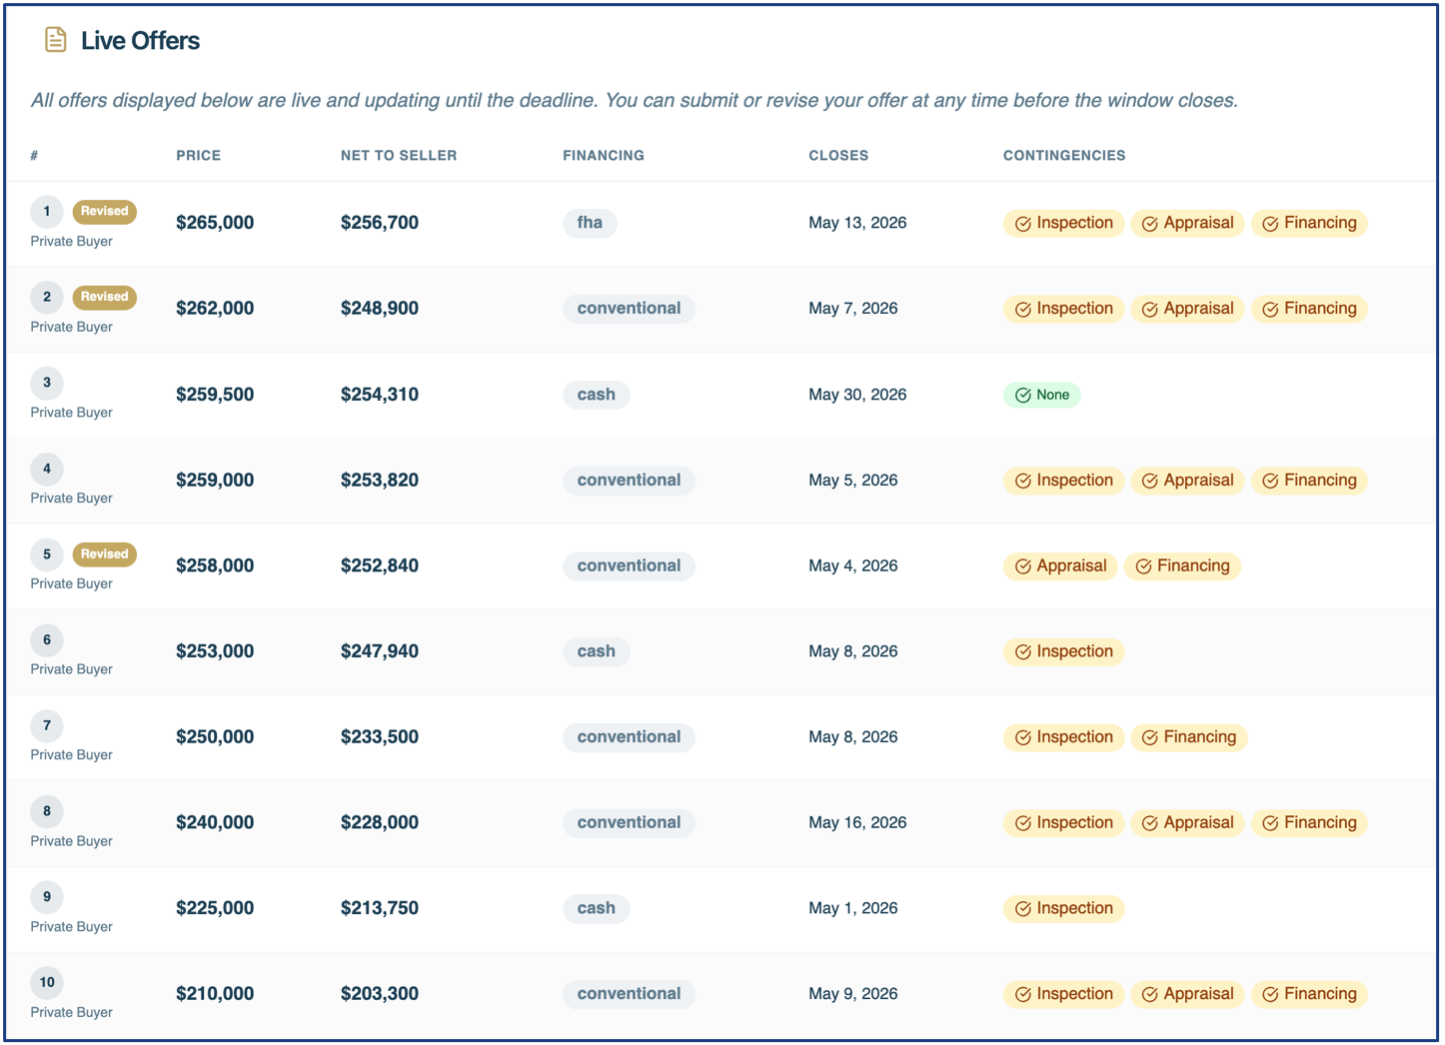Click the May 7, 2026 closing date
Viewport: 1445px width, 1045px height.
click(x=853, y=309)
